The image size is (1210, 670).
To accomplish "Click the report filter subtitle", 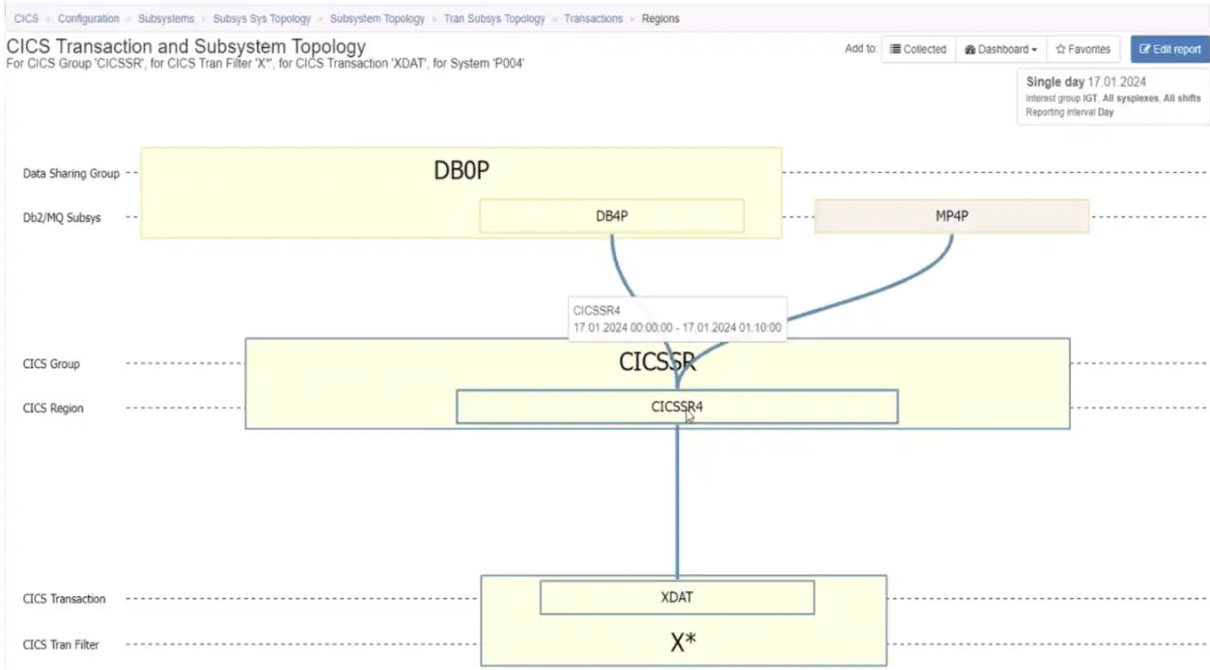I will point(266,63).
